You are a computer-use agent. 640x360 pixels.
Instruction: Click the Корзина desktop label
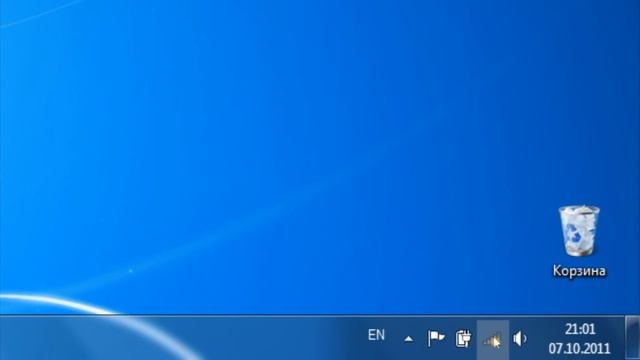coord(579,271)
